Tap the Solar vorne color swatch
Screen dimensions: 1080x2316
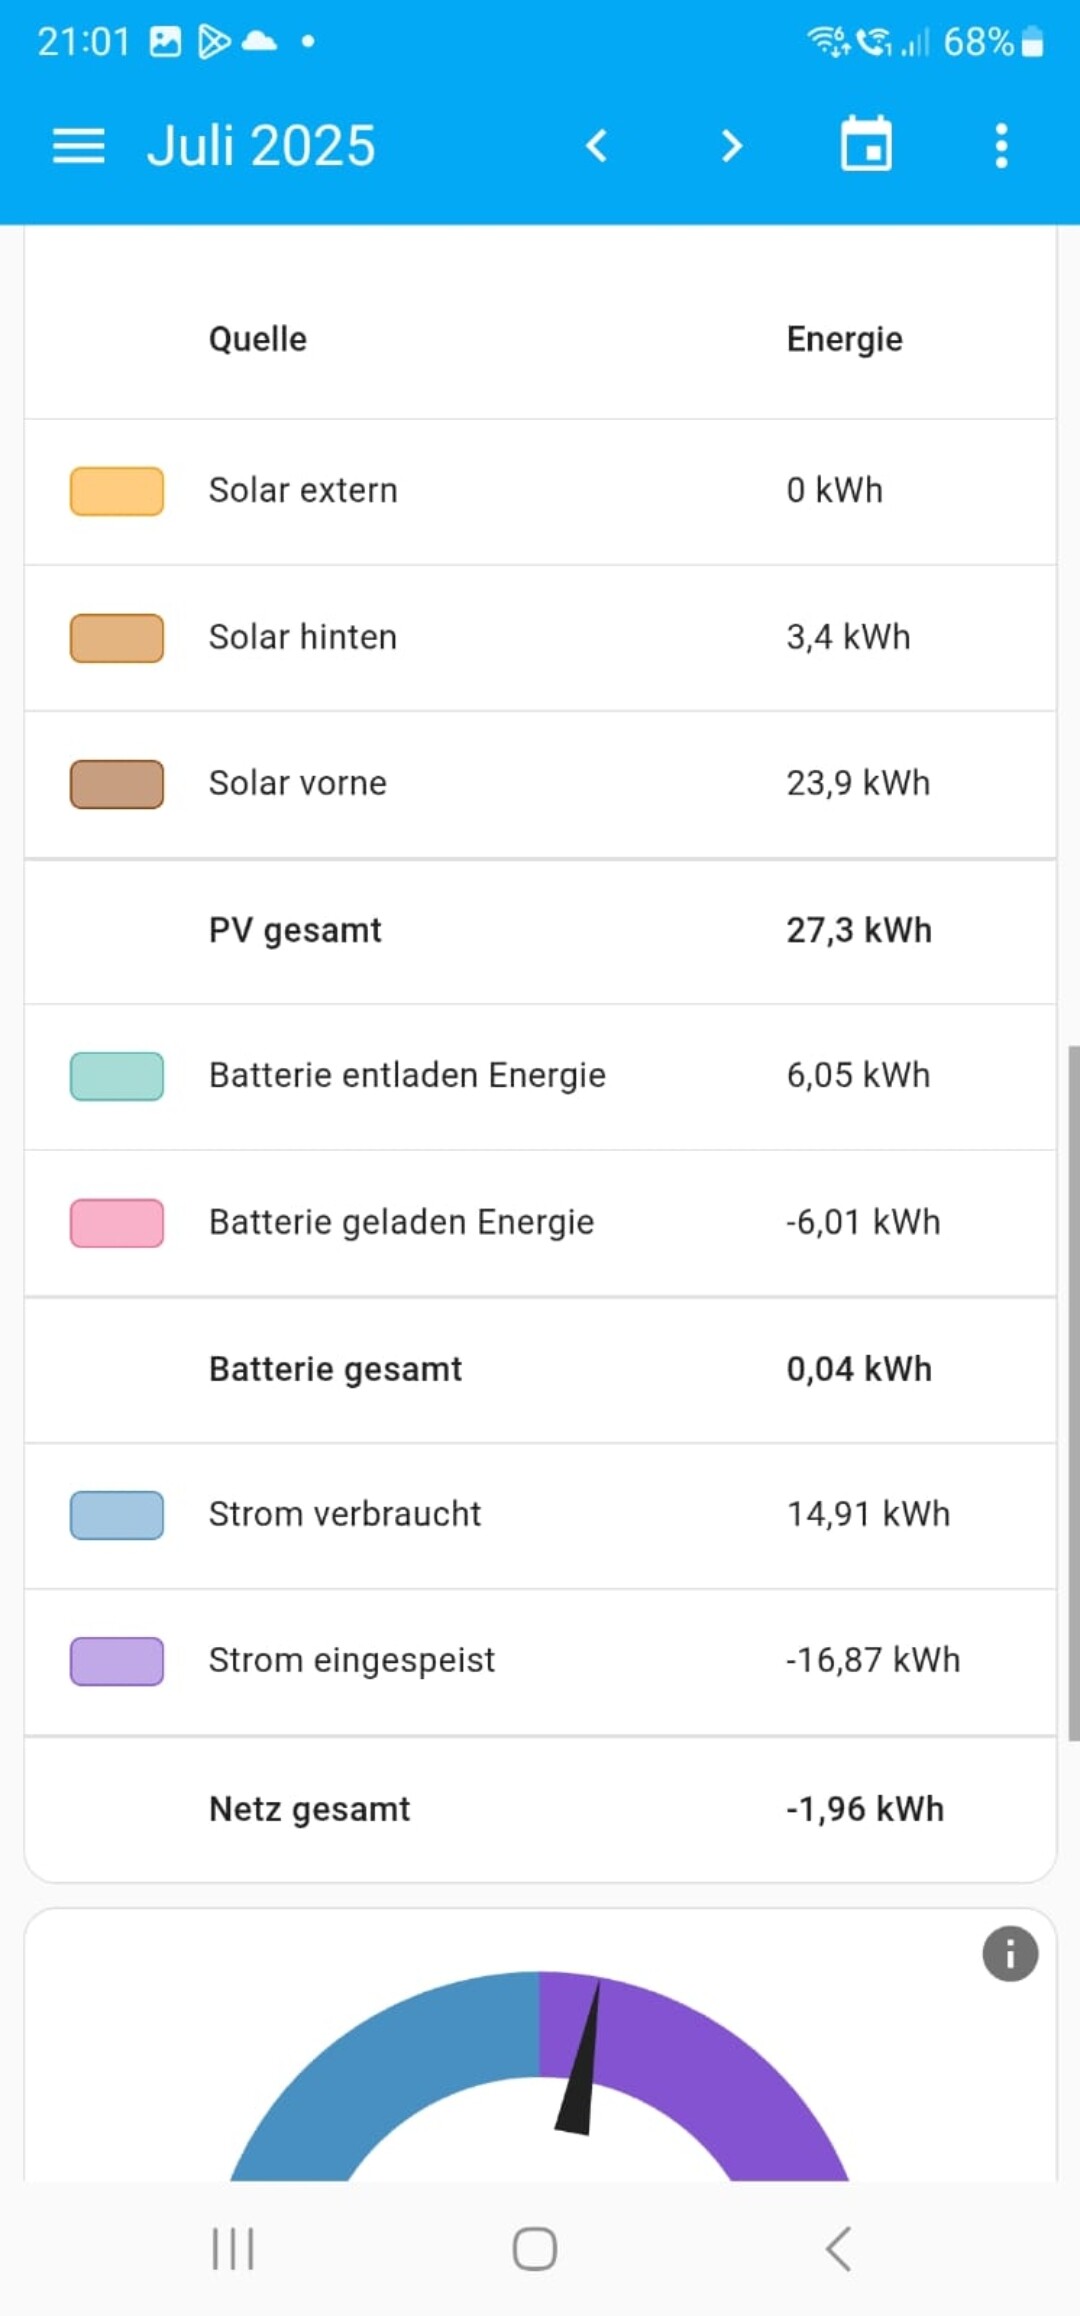coord(117,784)
